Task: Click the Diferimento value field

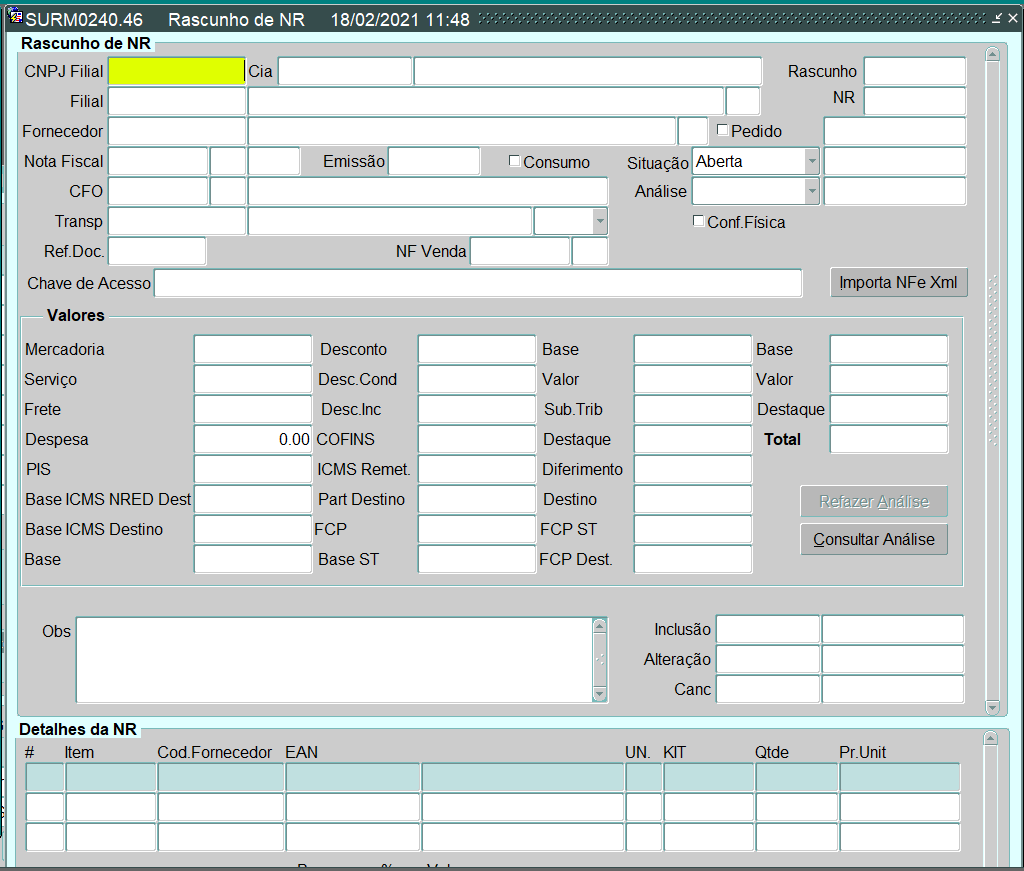Action: pyautogui.click(x=693, y=469)
